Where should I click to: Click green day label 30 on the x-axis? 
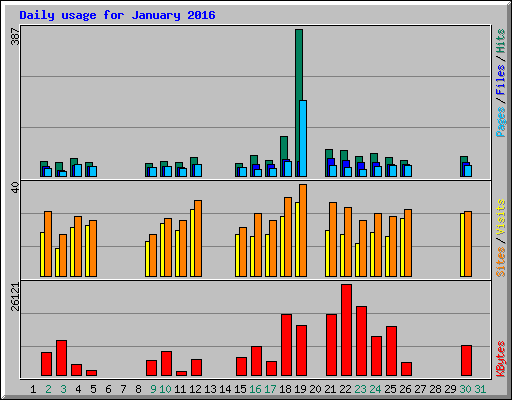[x=465, y=389]
